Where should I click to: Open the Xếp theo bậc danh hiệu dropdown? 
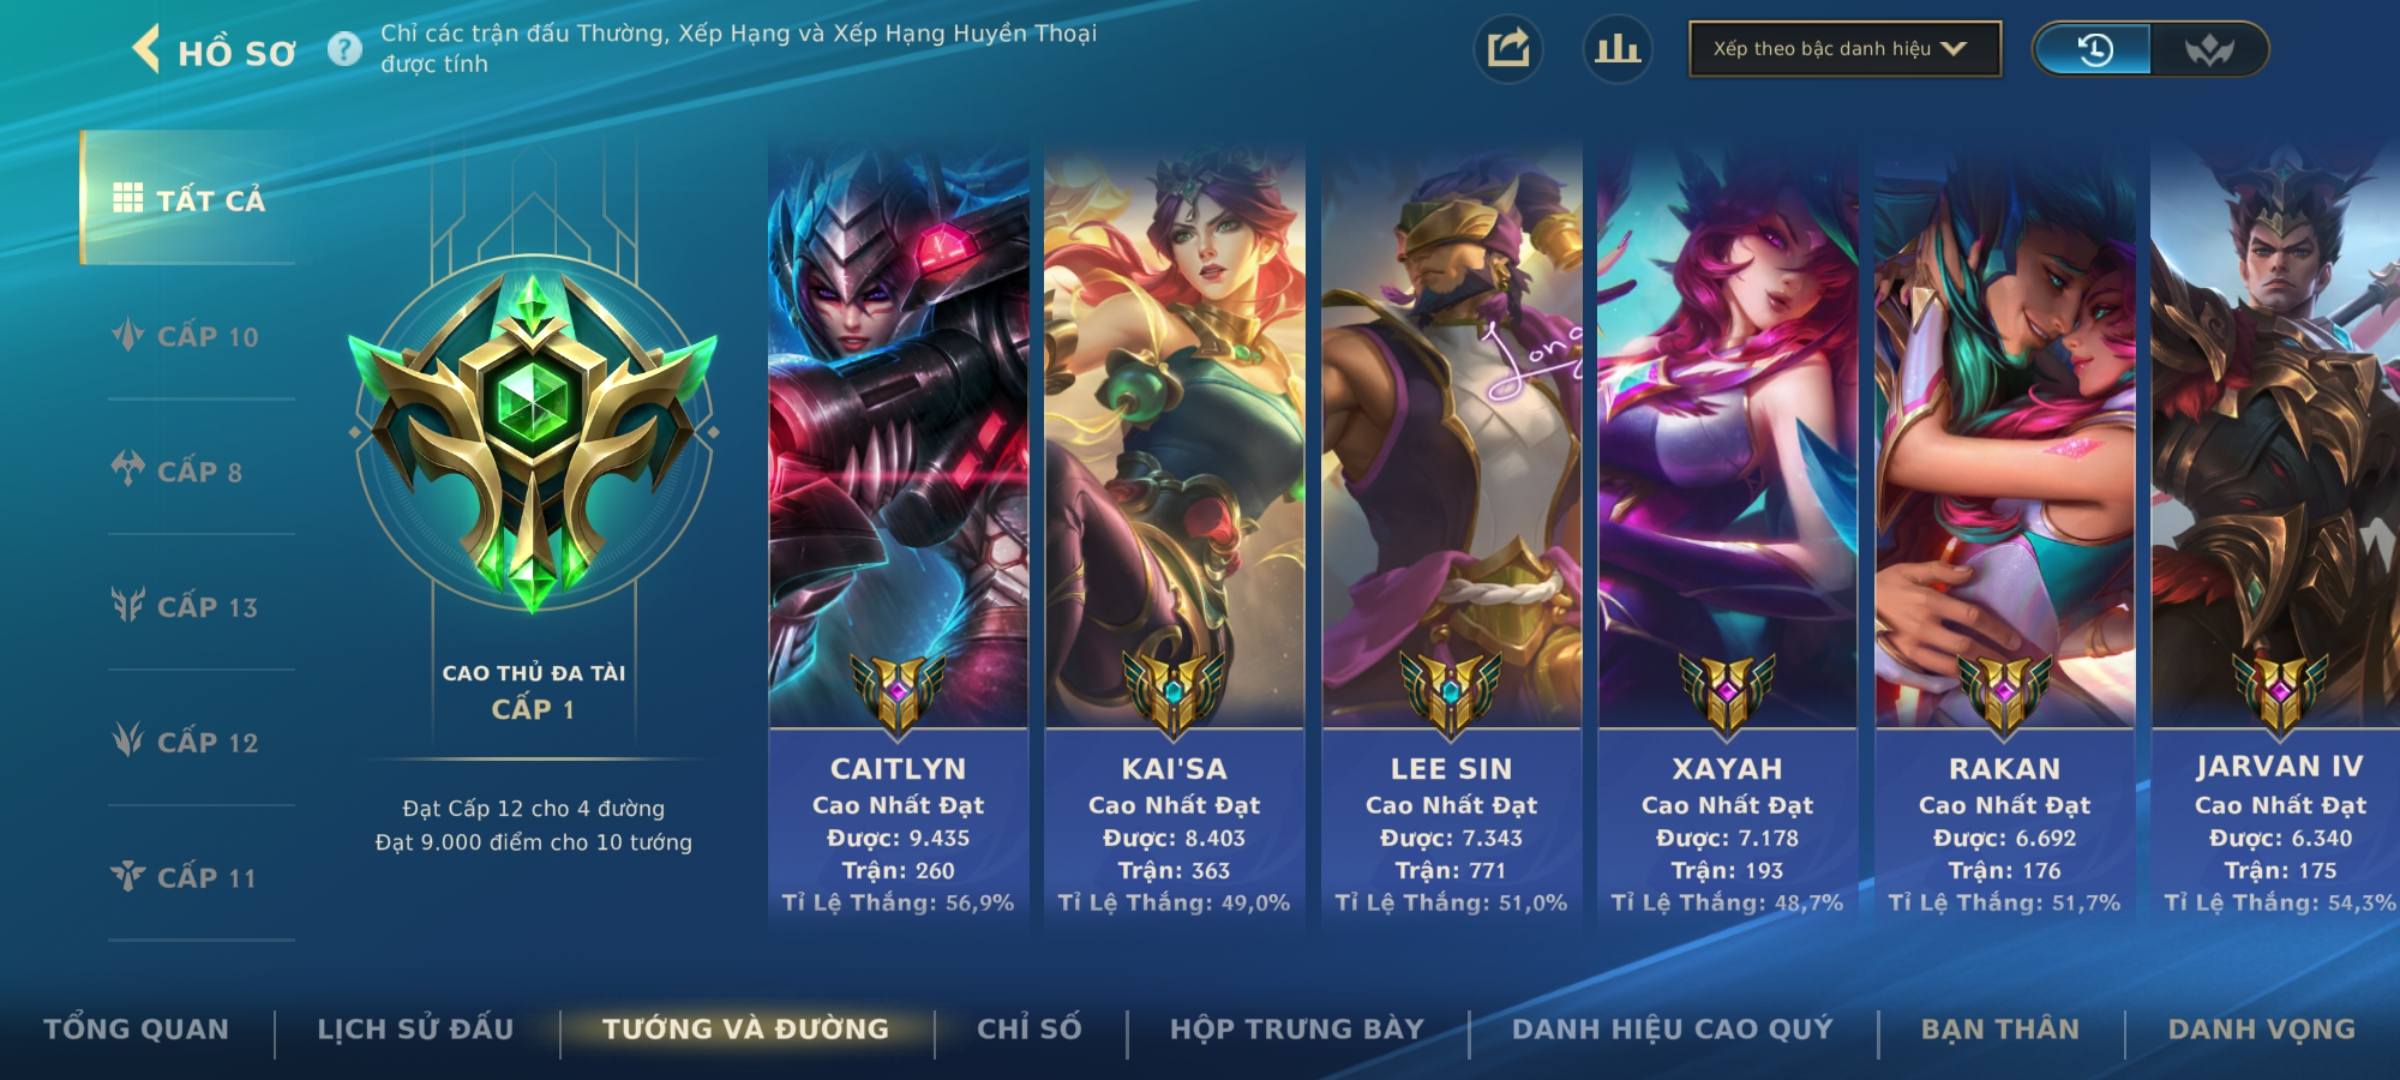click(x=1845, y=49)
